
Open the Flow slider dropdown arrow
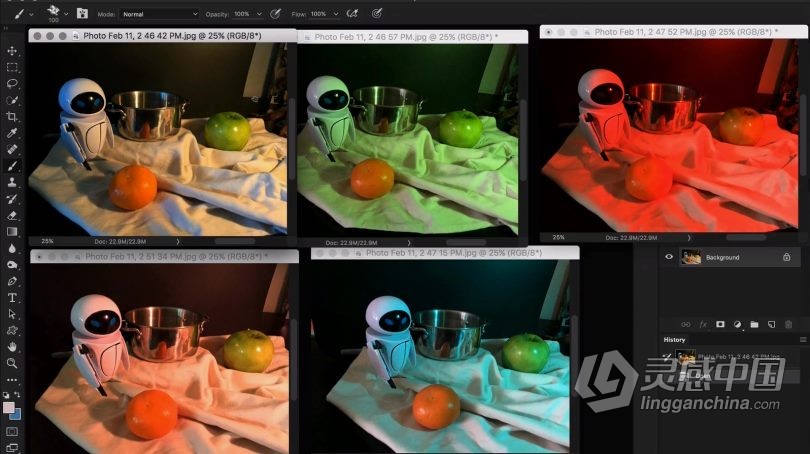coord(336,14)
